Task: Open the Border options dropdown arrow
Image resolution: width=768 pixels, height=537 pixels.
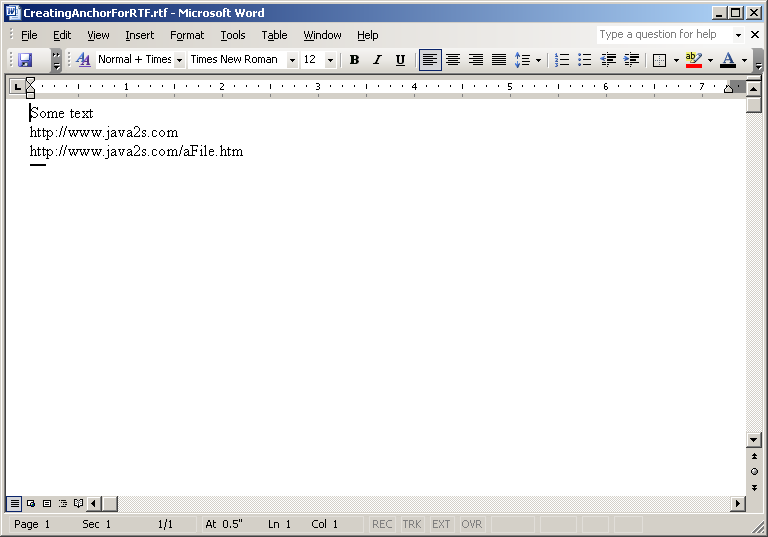Action: point(676,60)
